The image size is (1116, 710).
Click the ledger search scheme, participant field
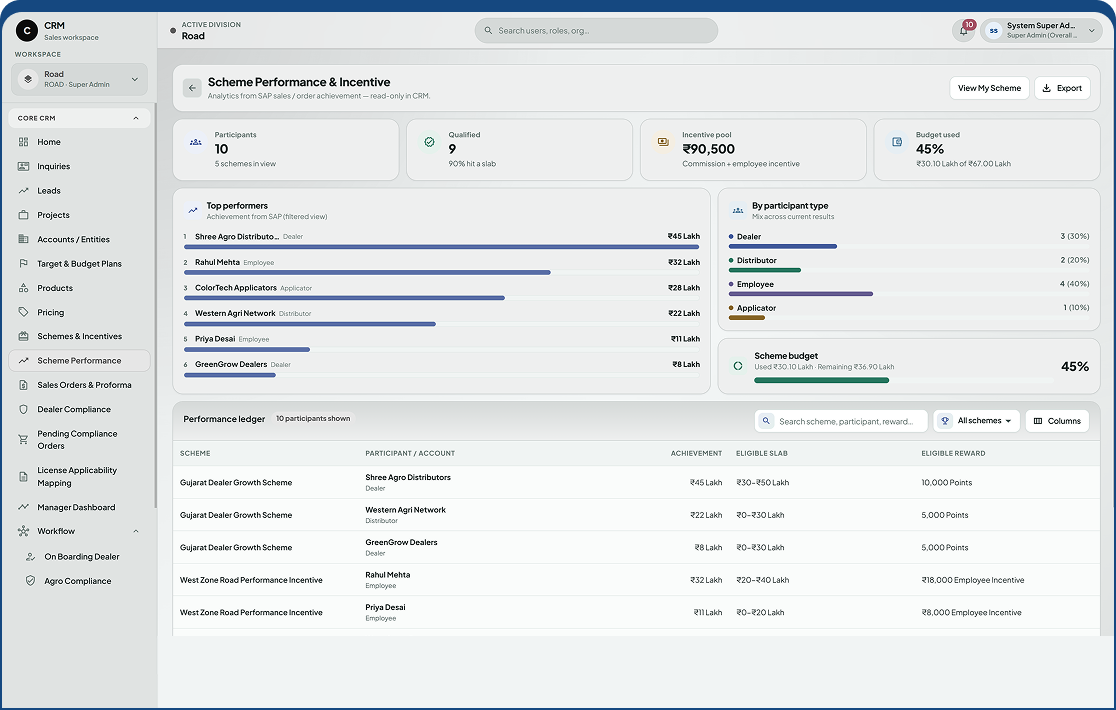pos(841,421)
